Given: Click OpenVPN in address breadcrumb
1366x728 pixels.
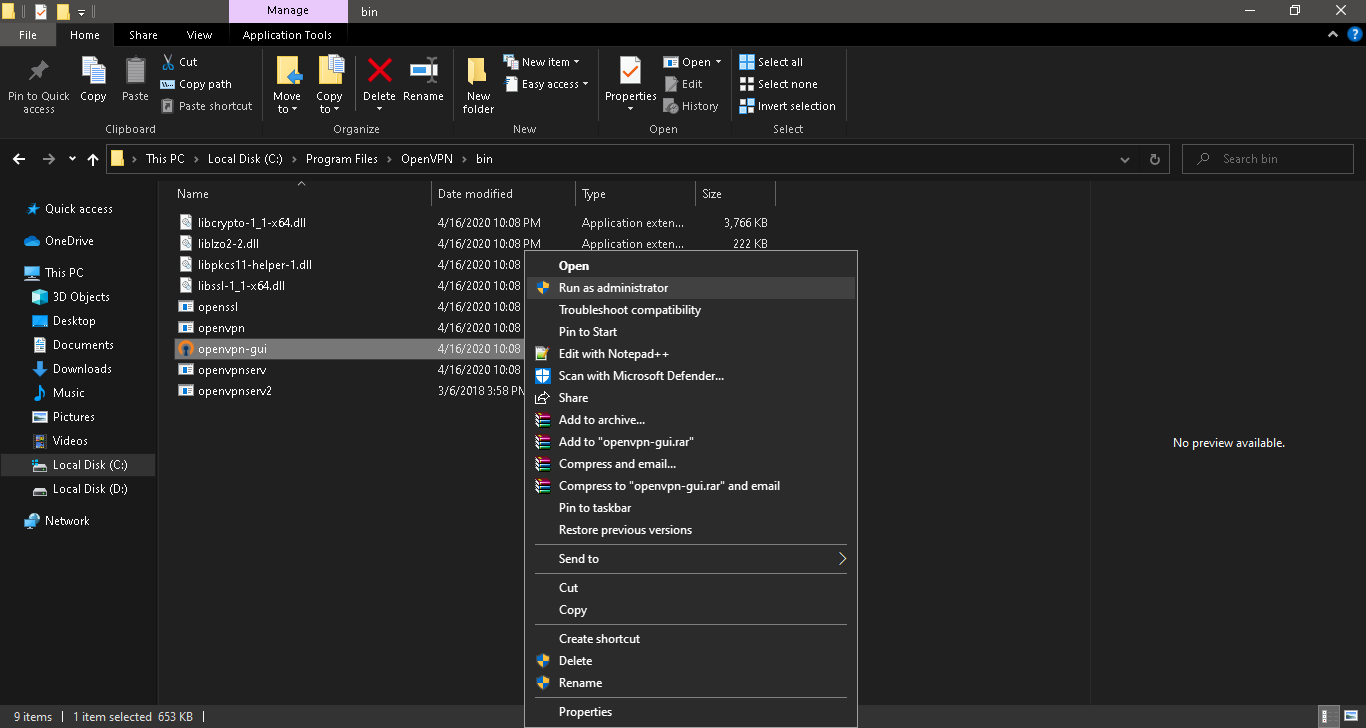Looking at the screenshot, I should 428,159.
